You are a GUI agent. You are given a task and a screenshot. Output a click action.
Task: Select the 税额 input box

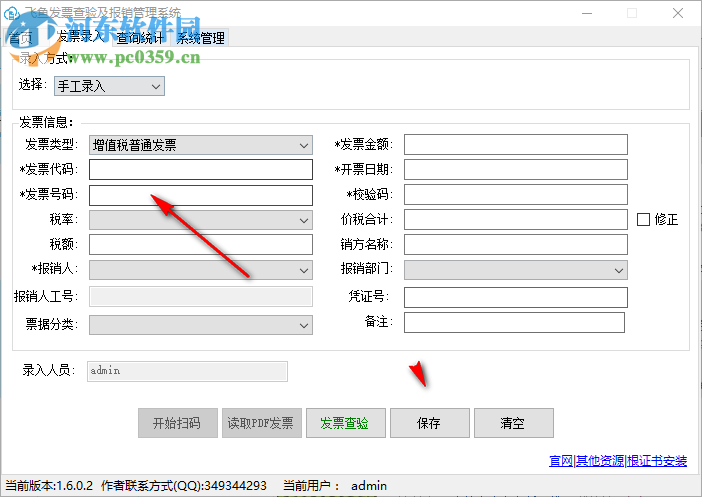click(201, 245)
